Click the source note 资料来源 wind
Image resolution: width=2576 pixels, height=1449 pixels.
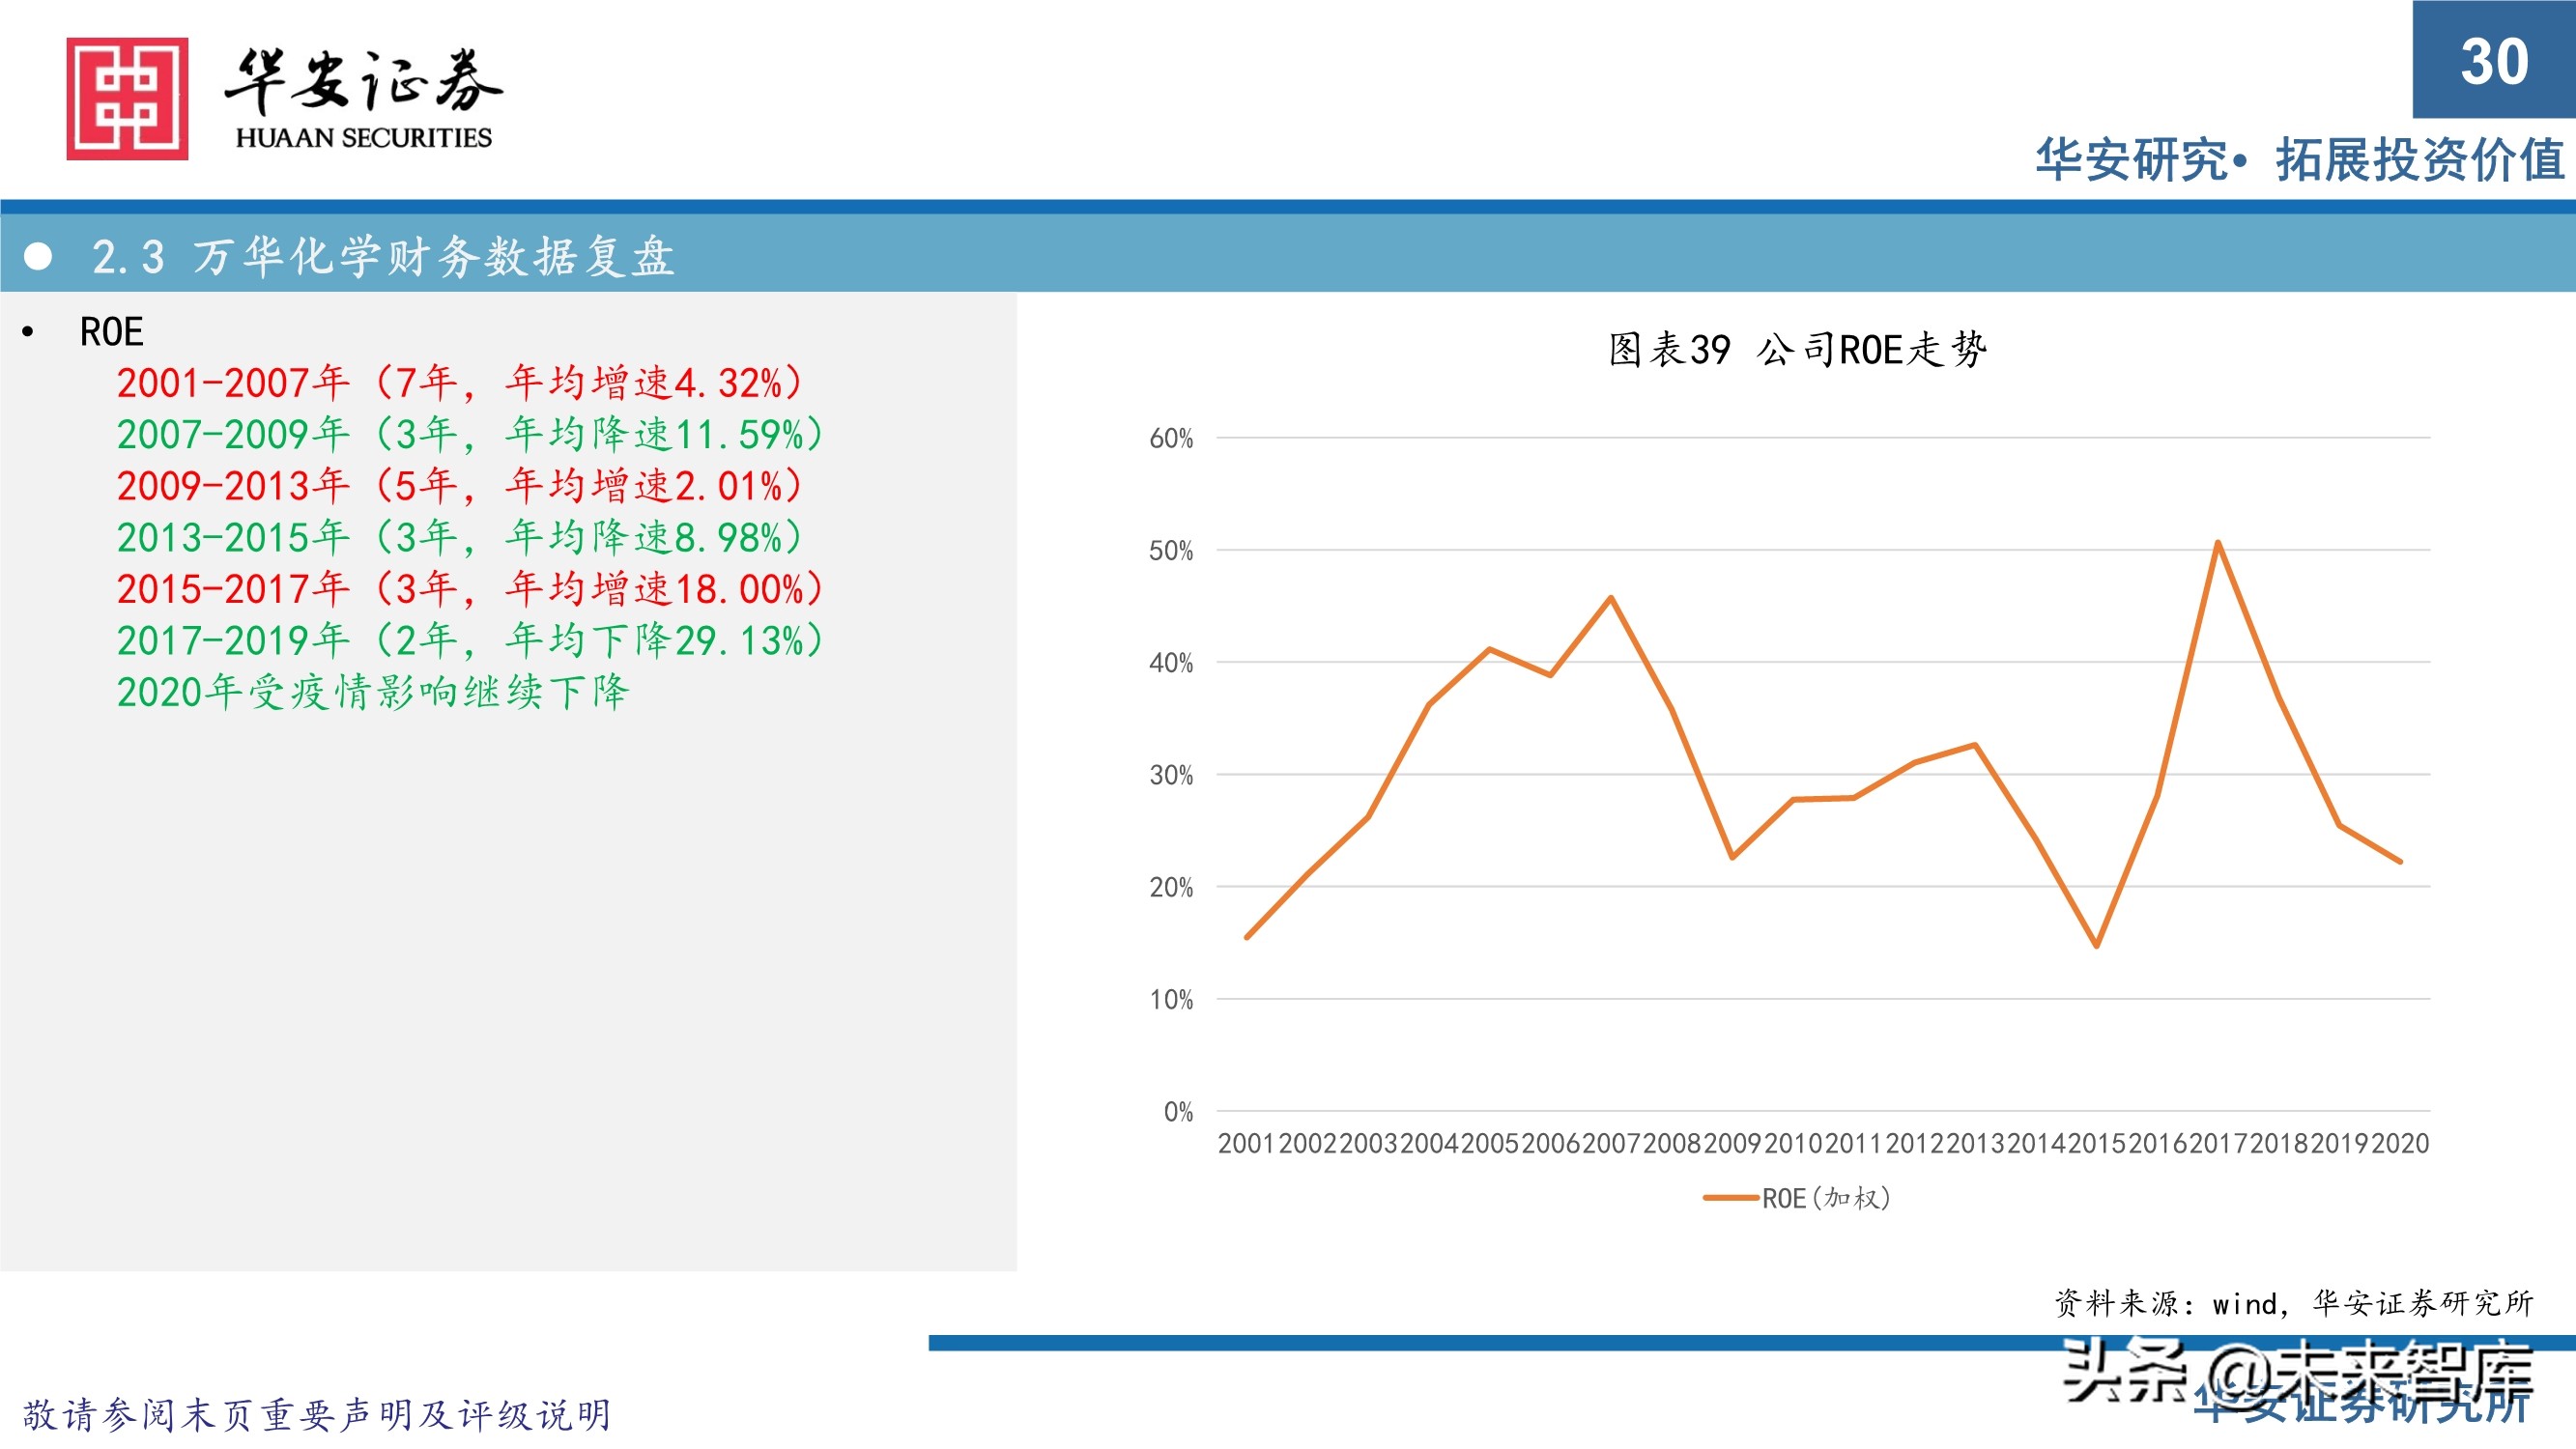[2293, 1303]
